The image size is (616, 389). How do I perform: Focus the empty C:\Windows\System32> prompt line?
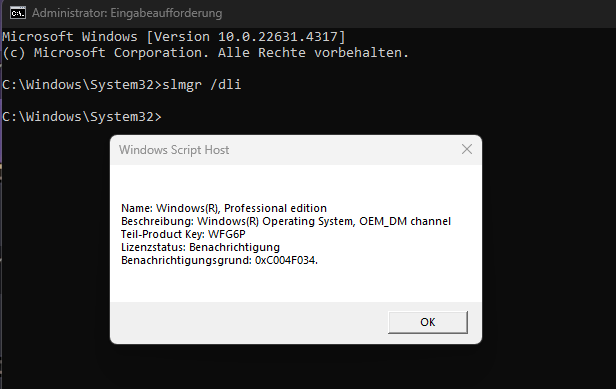point(82,117)
